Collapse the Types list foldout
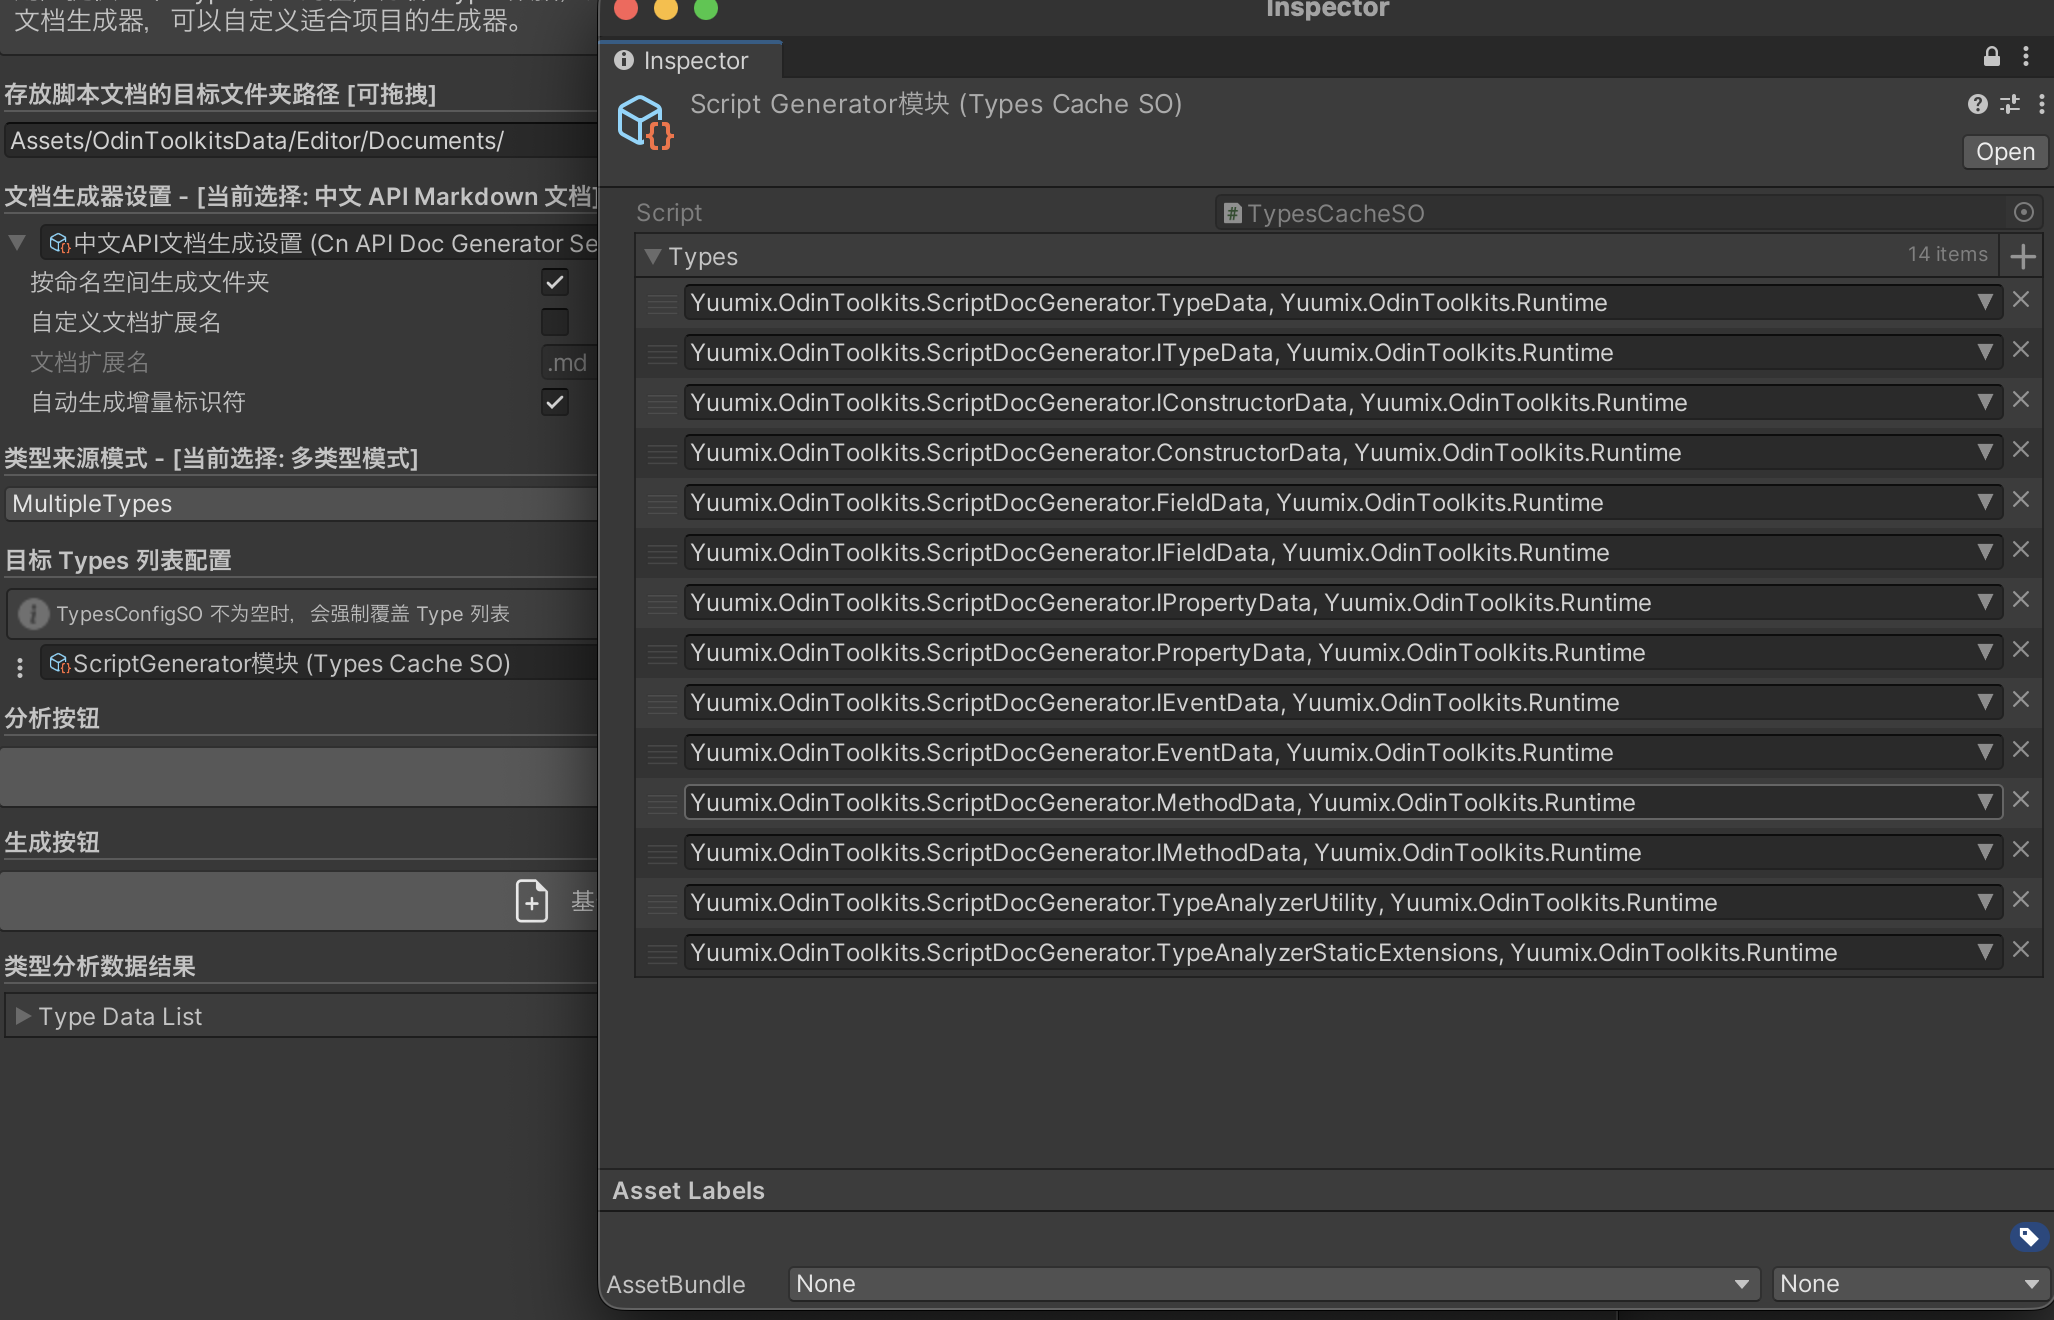The width and height of the screenshot is (2054, 1320). click(x=653, y=257)
